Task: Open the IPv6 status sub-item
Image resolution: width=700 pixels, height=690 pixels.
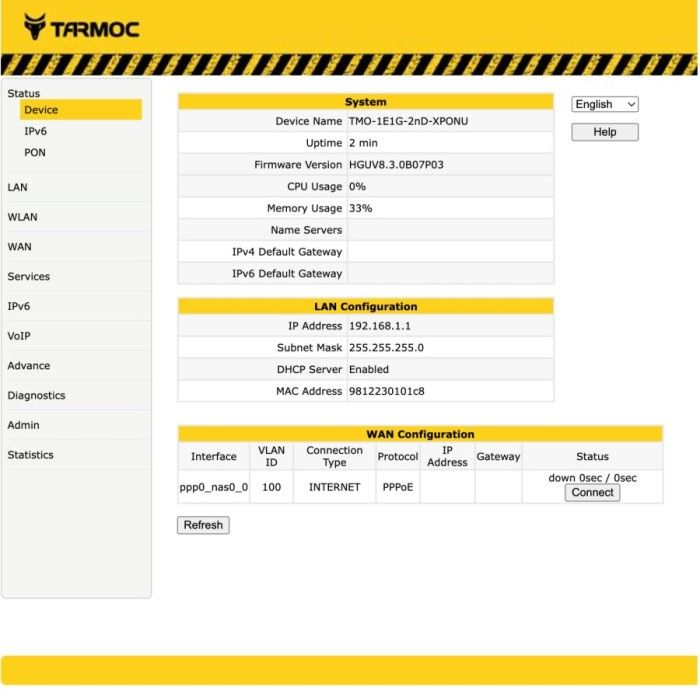Action: pyautogui.click(x=36, y=131)
